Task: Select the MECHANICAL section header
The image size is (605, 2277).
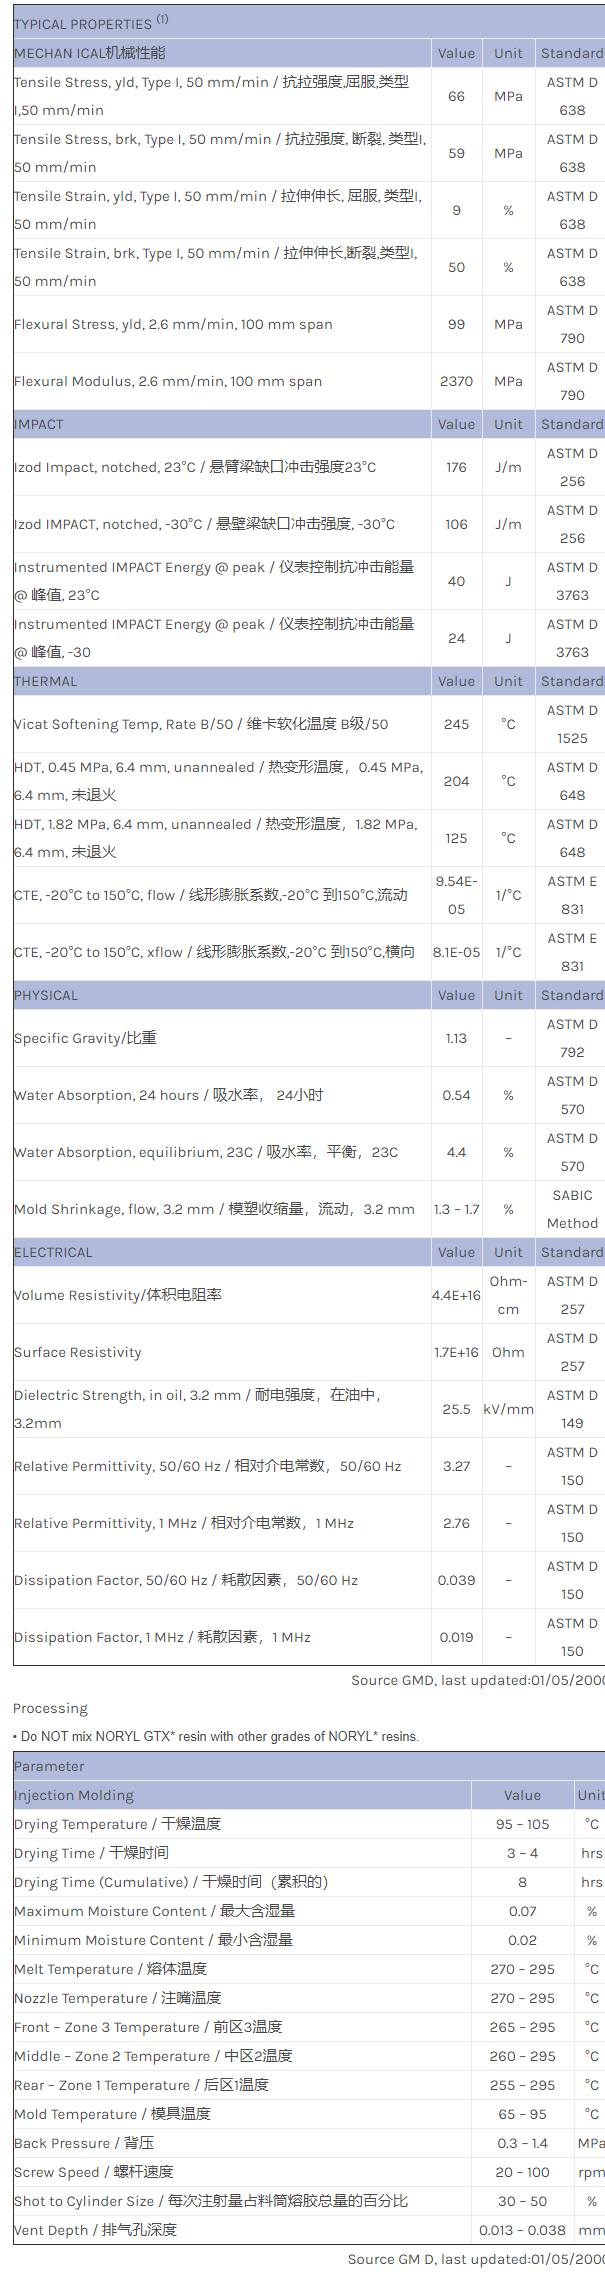Action: click(x=90, y=53)
